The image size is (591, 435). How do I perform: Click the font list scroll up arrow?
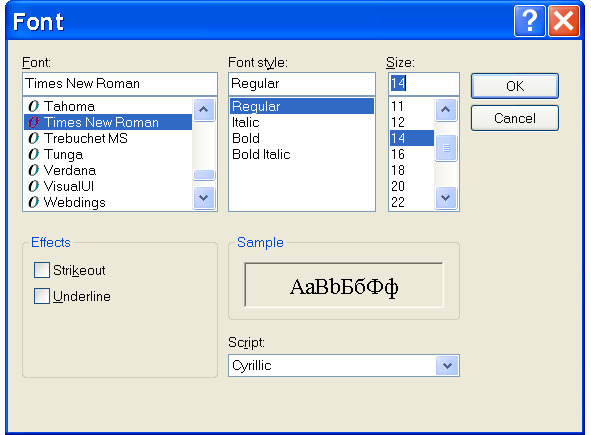[x=204, y=110]
